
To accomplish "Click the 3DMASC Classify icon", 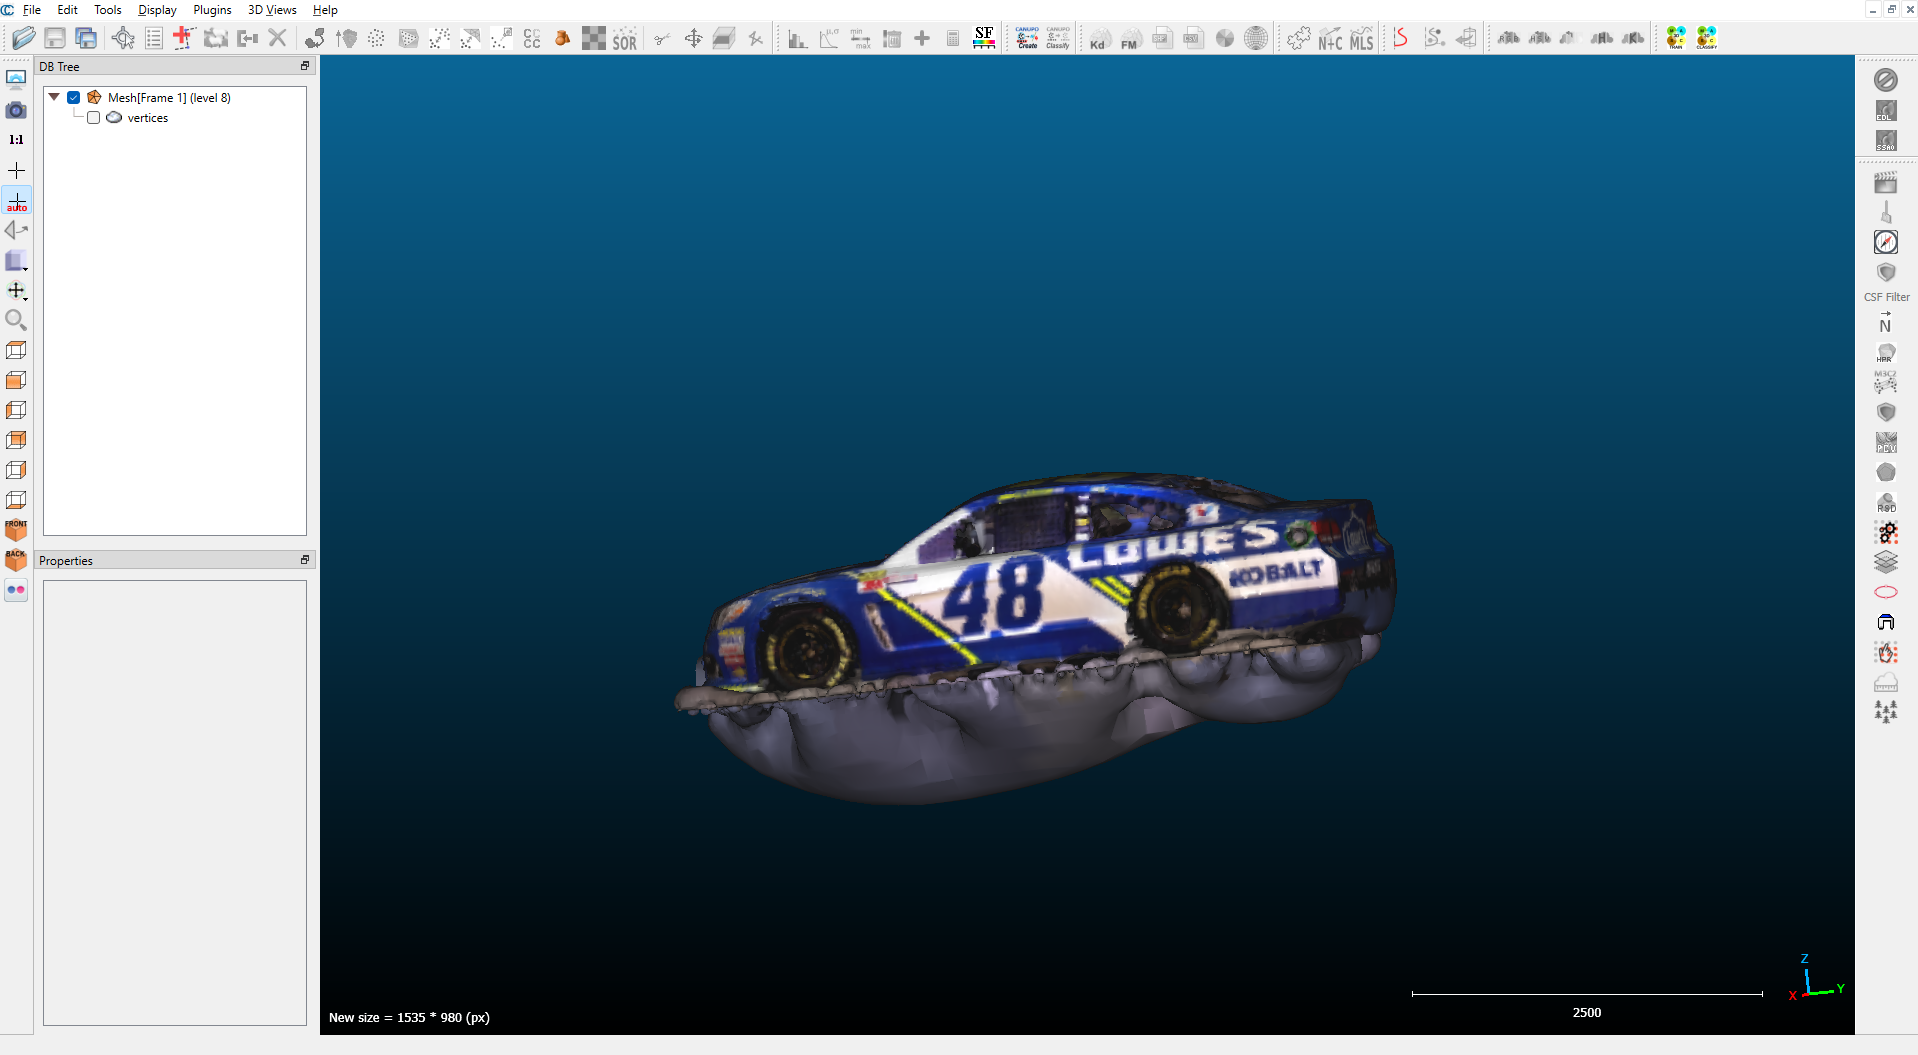I will 1707,38.
